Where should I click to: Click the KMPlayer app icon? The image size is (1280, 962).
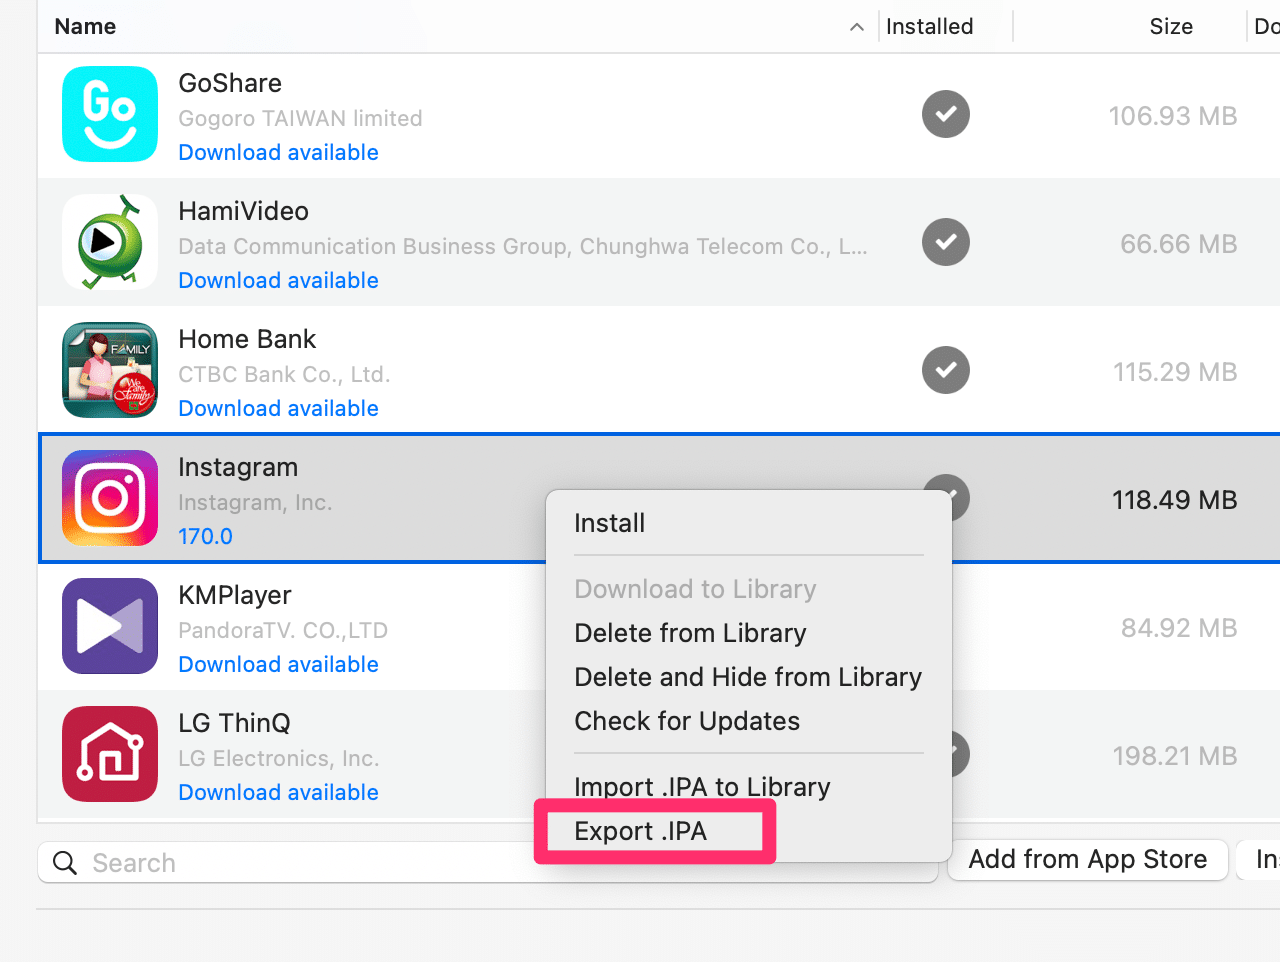tap(110, 626)
